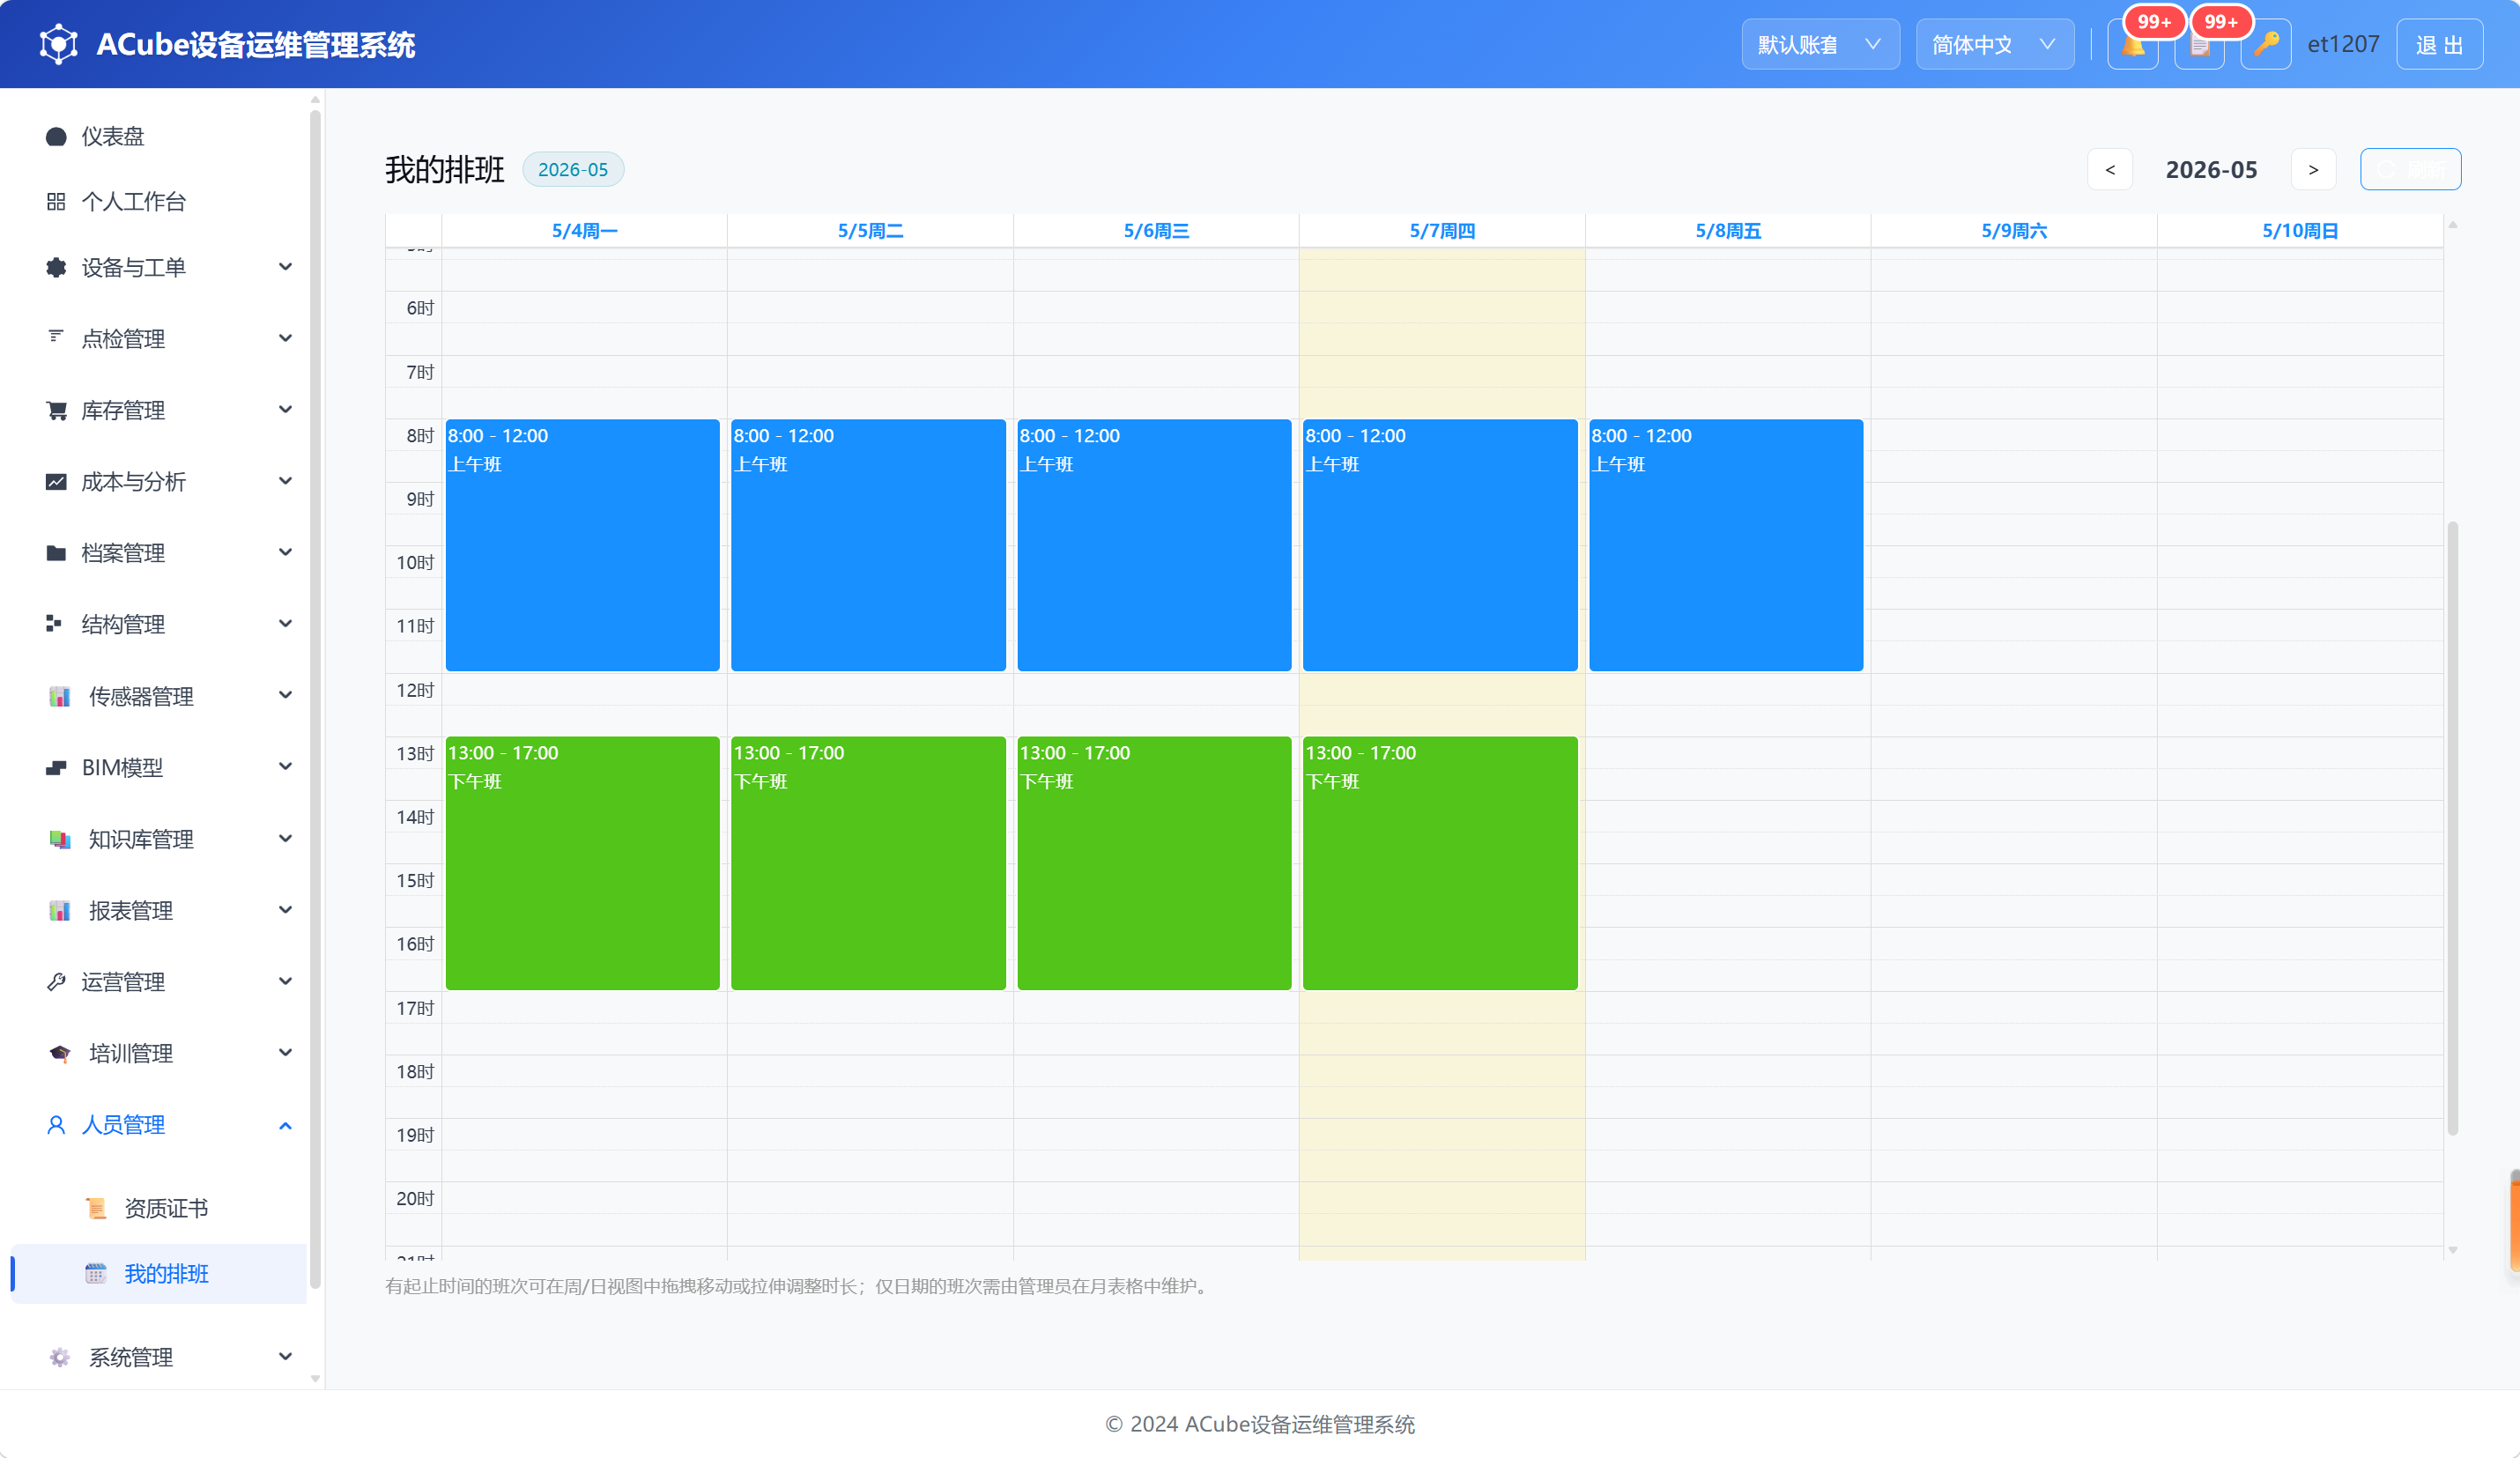Image resolution: width=2520 pixels, height=1458 pixels.
Task: Click the 资质证书 scroll icon
Action: [96, 1208]
